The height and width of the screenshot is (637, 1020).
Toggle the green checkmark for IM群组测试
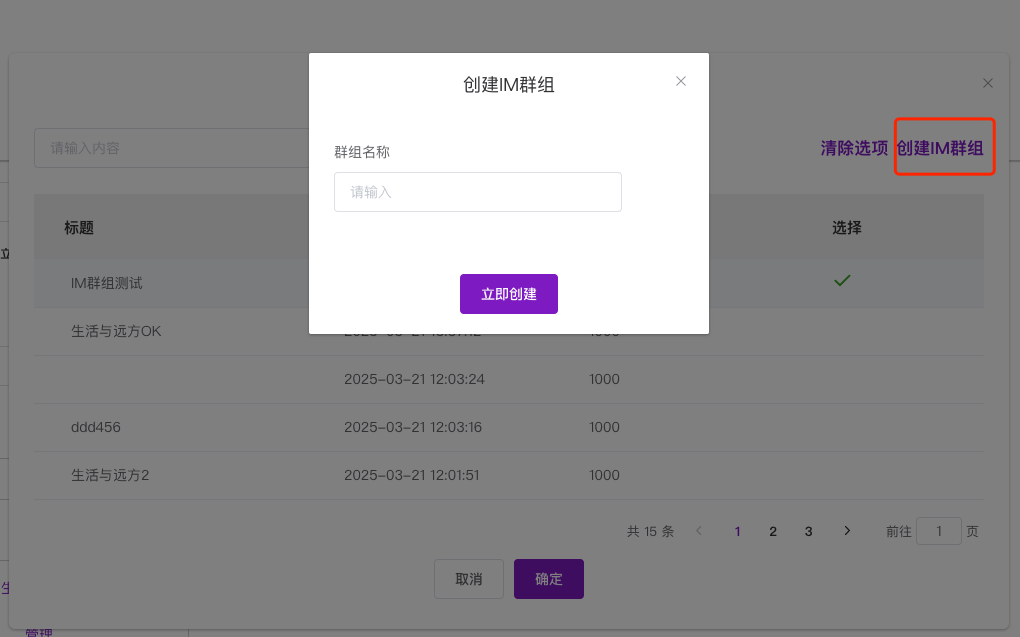click(842, 282)
